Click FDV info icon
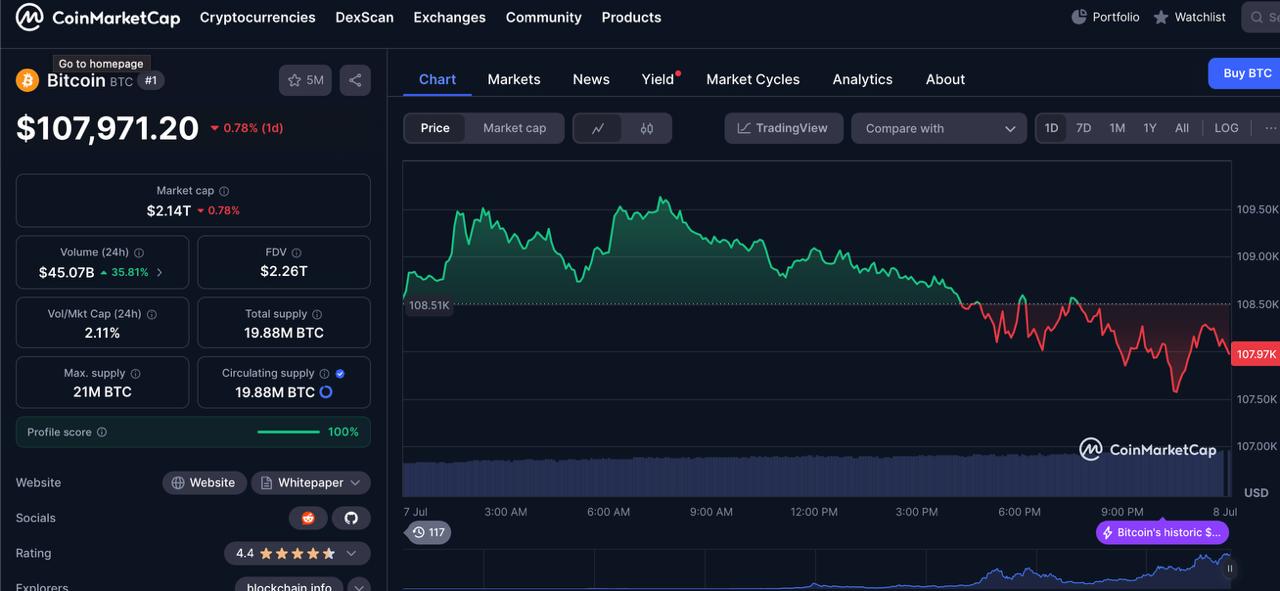The height and width of the screenshot is (591, 1280). pos(296,253)
